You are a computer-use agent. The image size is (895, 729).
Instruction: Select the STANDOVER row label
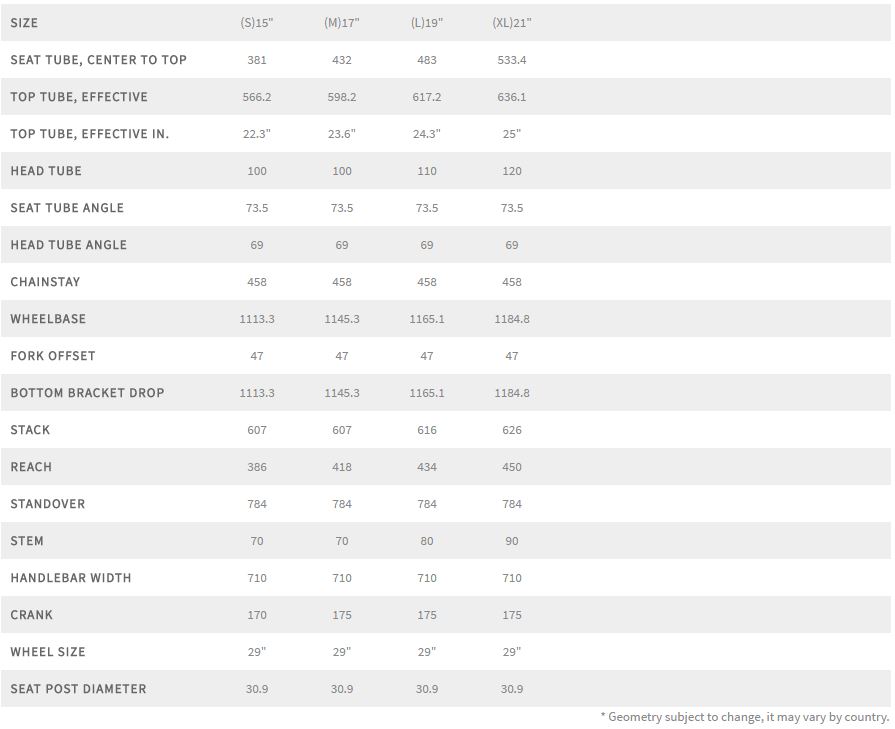(48, 504)
